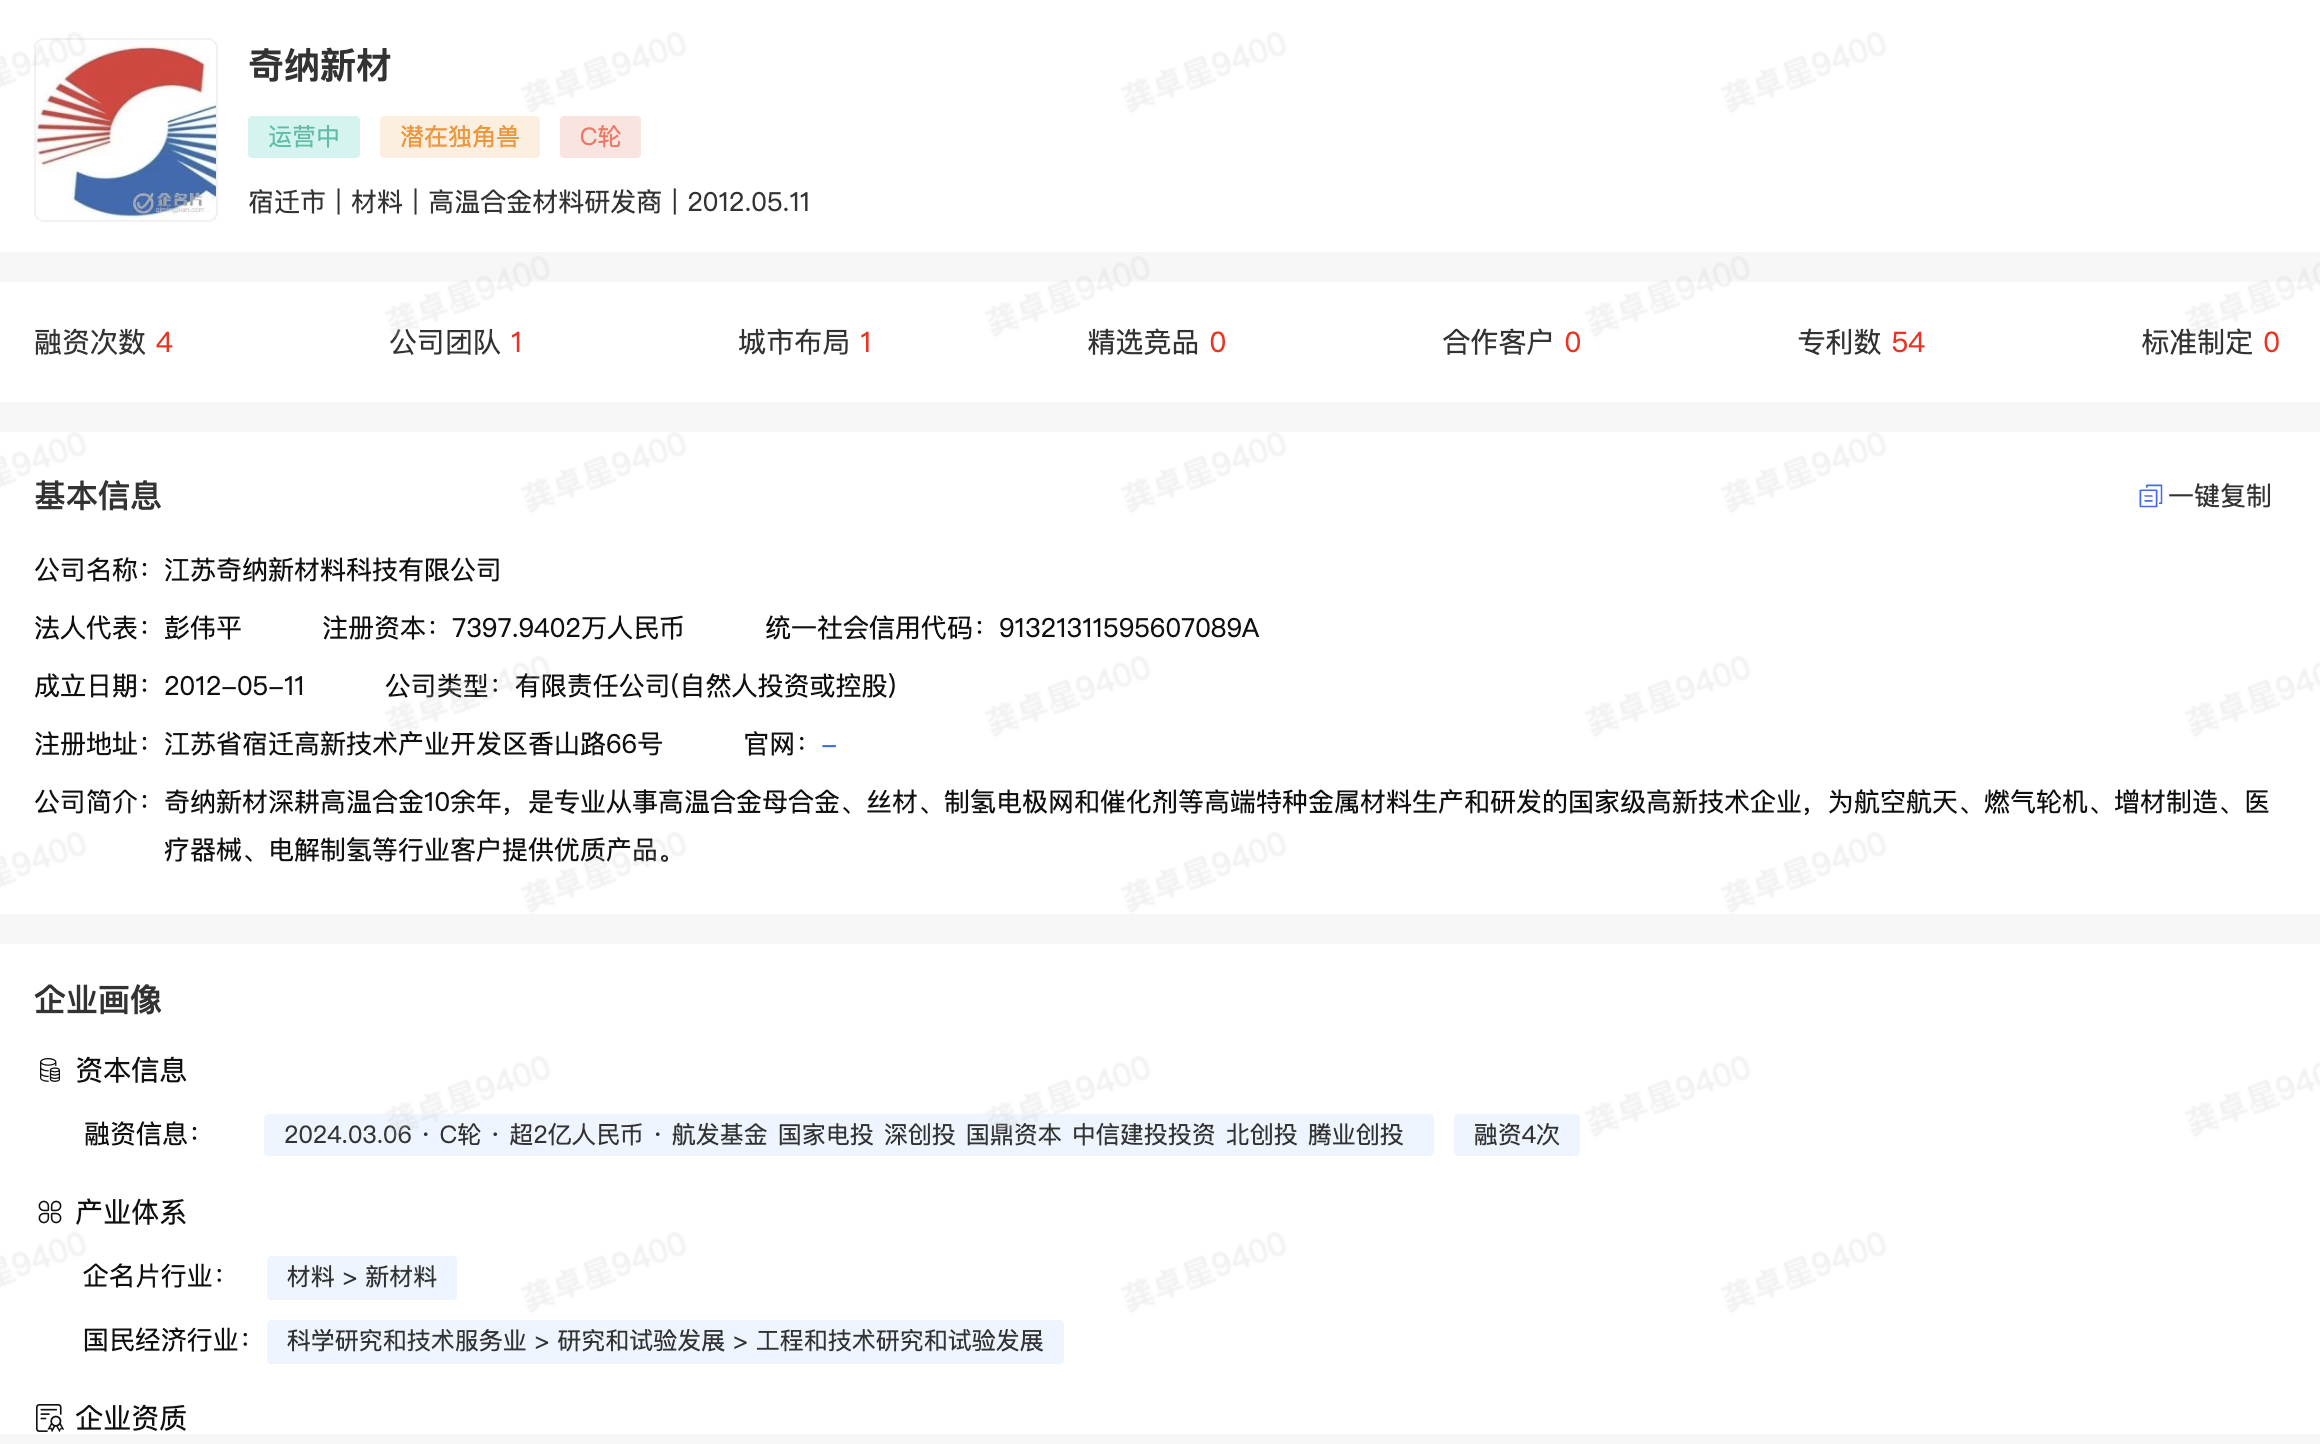This screenshot has width=2320, height=1444.
Task: Click the company type 有限责任公司(自然人投资或控股)
Action: (706, 686)
